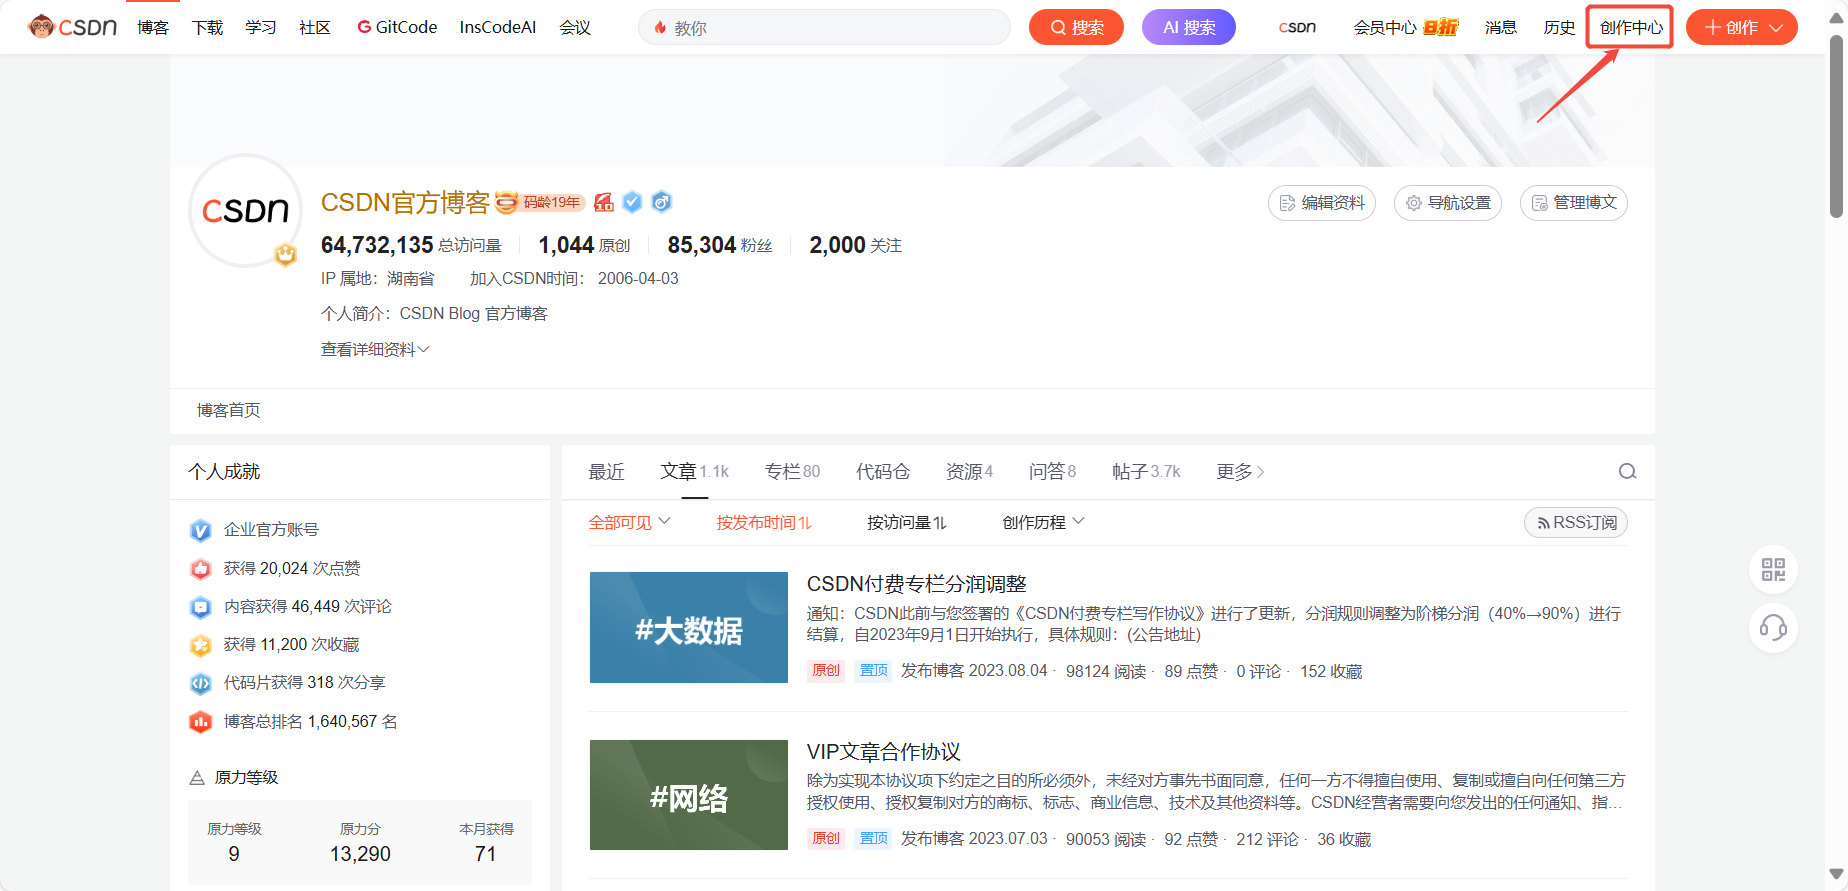Open the QR code floating icon
The image size is (1848, 891).
pos(1773,570)
